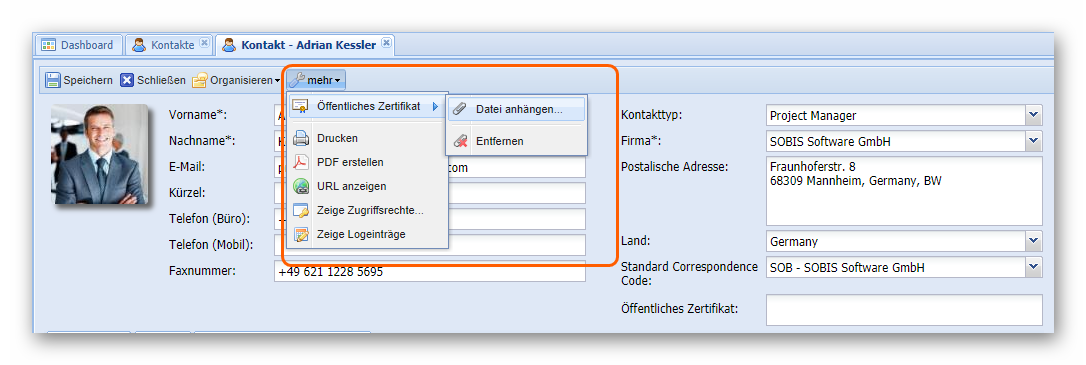Viewport: 1086px width, 365px height.
Task: Click the Organisieren folder icon
Action: 199,80
